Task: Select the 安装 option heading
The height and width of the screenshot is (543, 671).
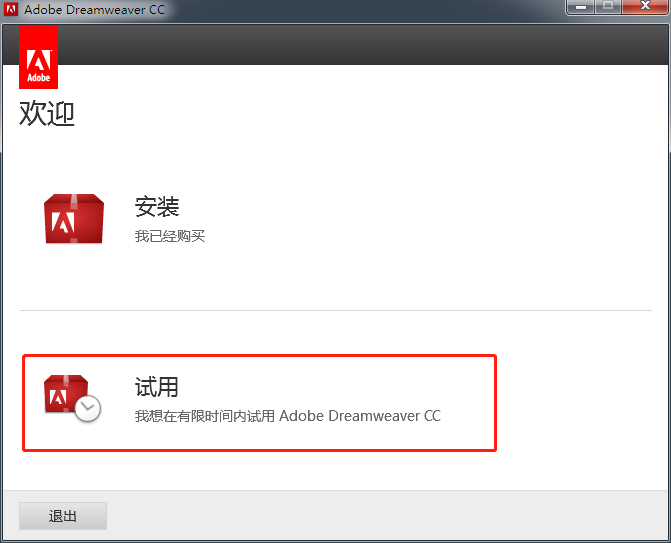Action: click(157, 207)
